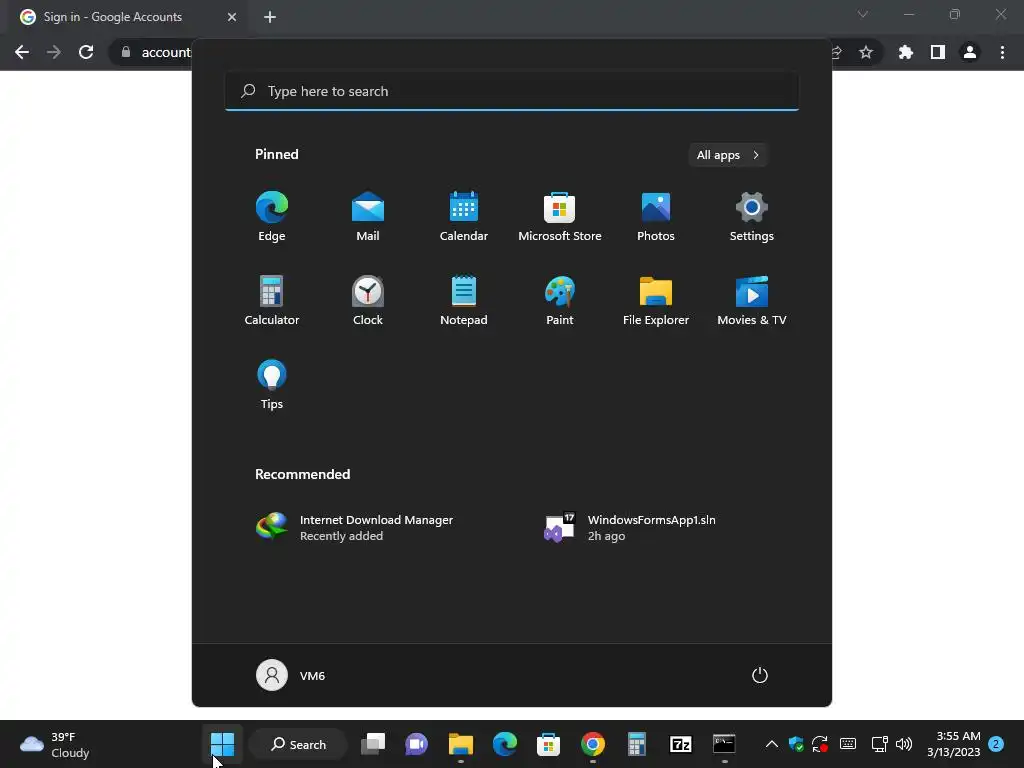Focus the Type here to search field

click(512, 91)
